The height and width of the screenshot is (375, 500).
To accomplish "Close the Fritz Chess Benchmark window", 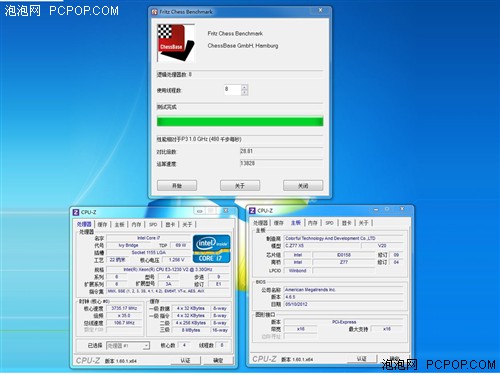I will [320, 10].
